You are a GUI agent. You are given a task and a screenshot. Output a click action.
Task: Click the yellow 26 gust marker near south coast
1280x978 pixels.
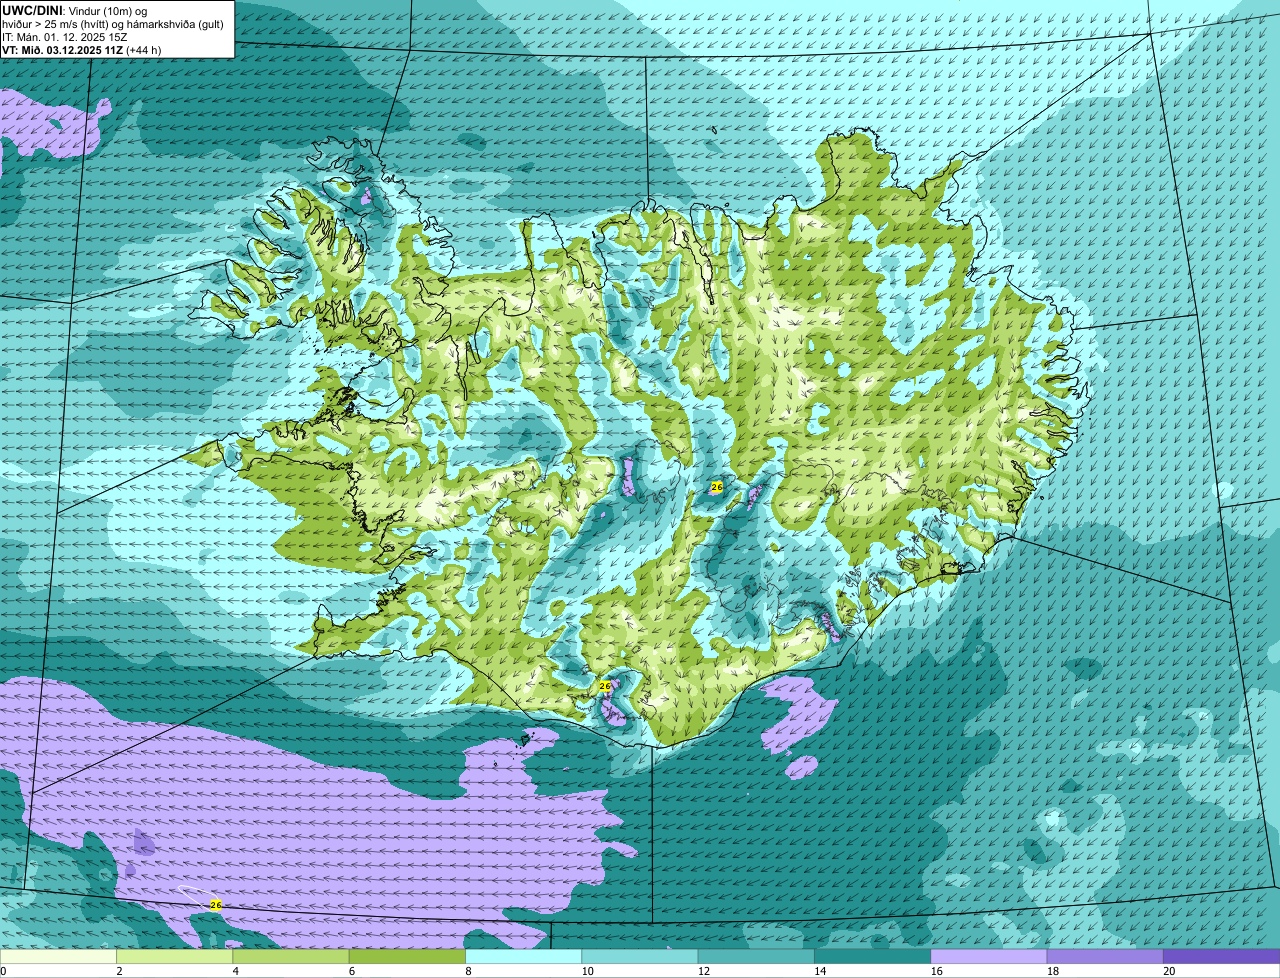coord(604,686)
